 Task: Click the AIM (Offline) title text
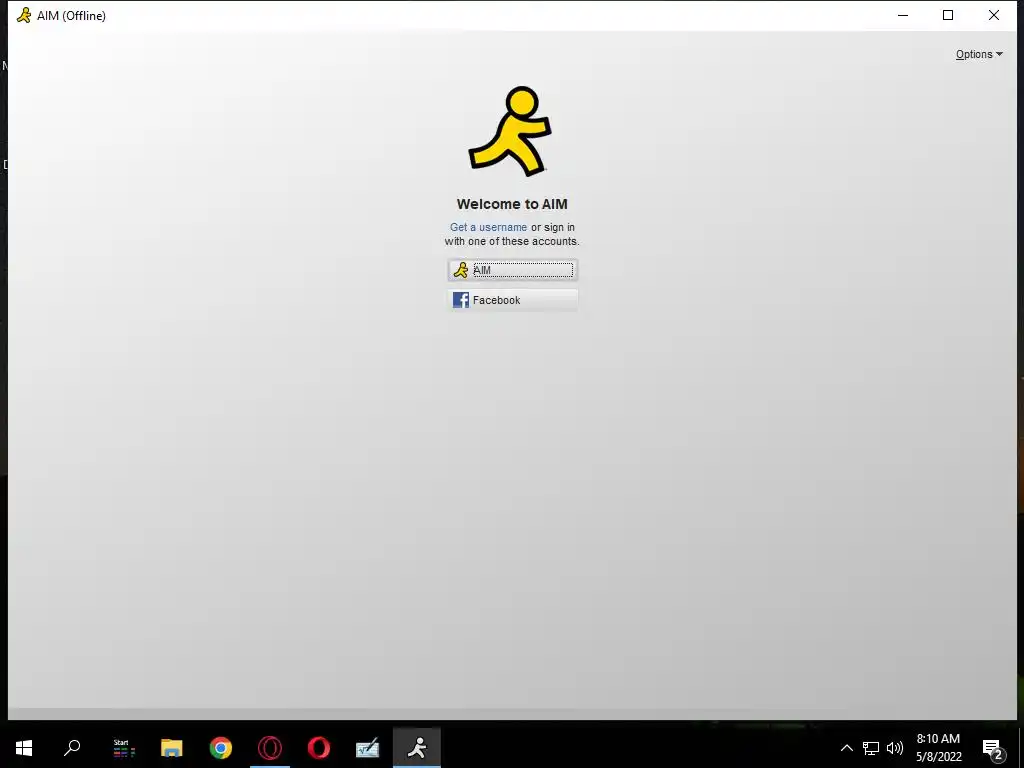(x=71, y=16)
